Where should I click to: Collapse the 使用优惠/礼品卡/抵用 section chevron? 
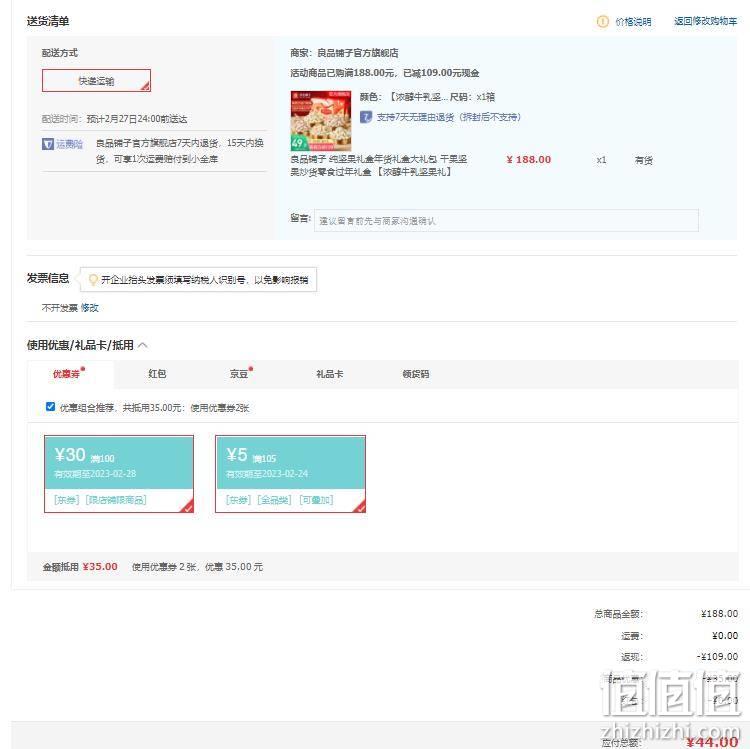point(143,345)
